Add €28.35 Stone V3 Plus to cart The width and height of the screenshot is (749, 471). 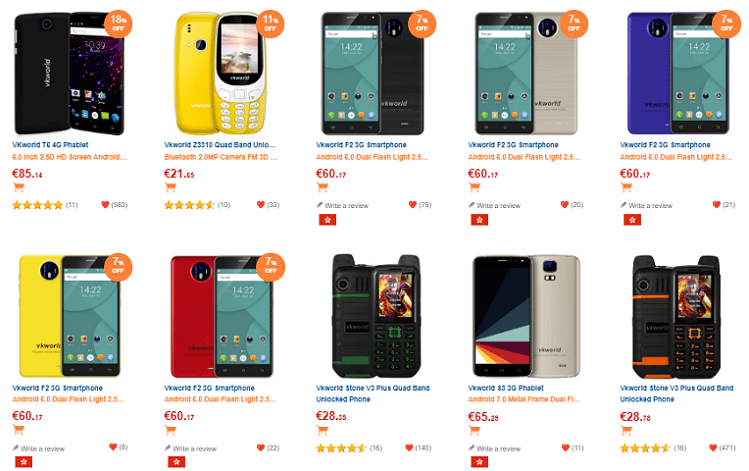[322, 430]
